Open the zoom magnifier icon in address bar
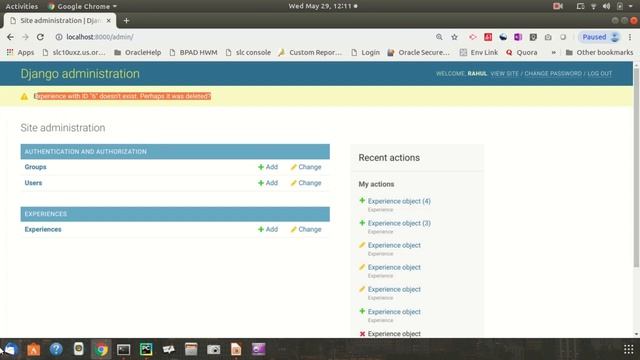Image resolution: width=640 pixels, height=360 pixels. point(439,37)
